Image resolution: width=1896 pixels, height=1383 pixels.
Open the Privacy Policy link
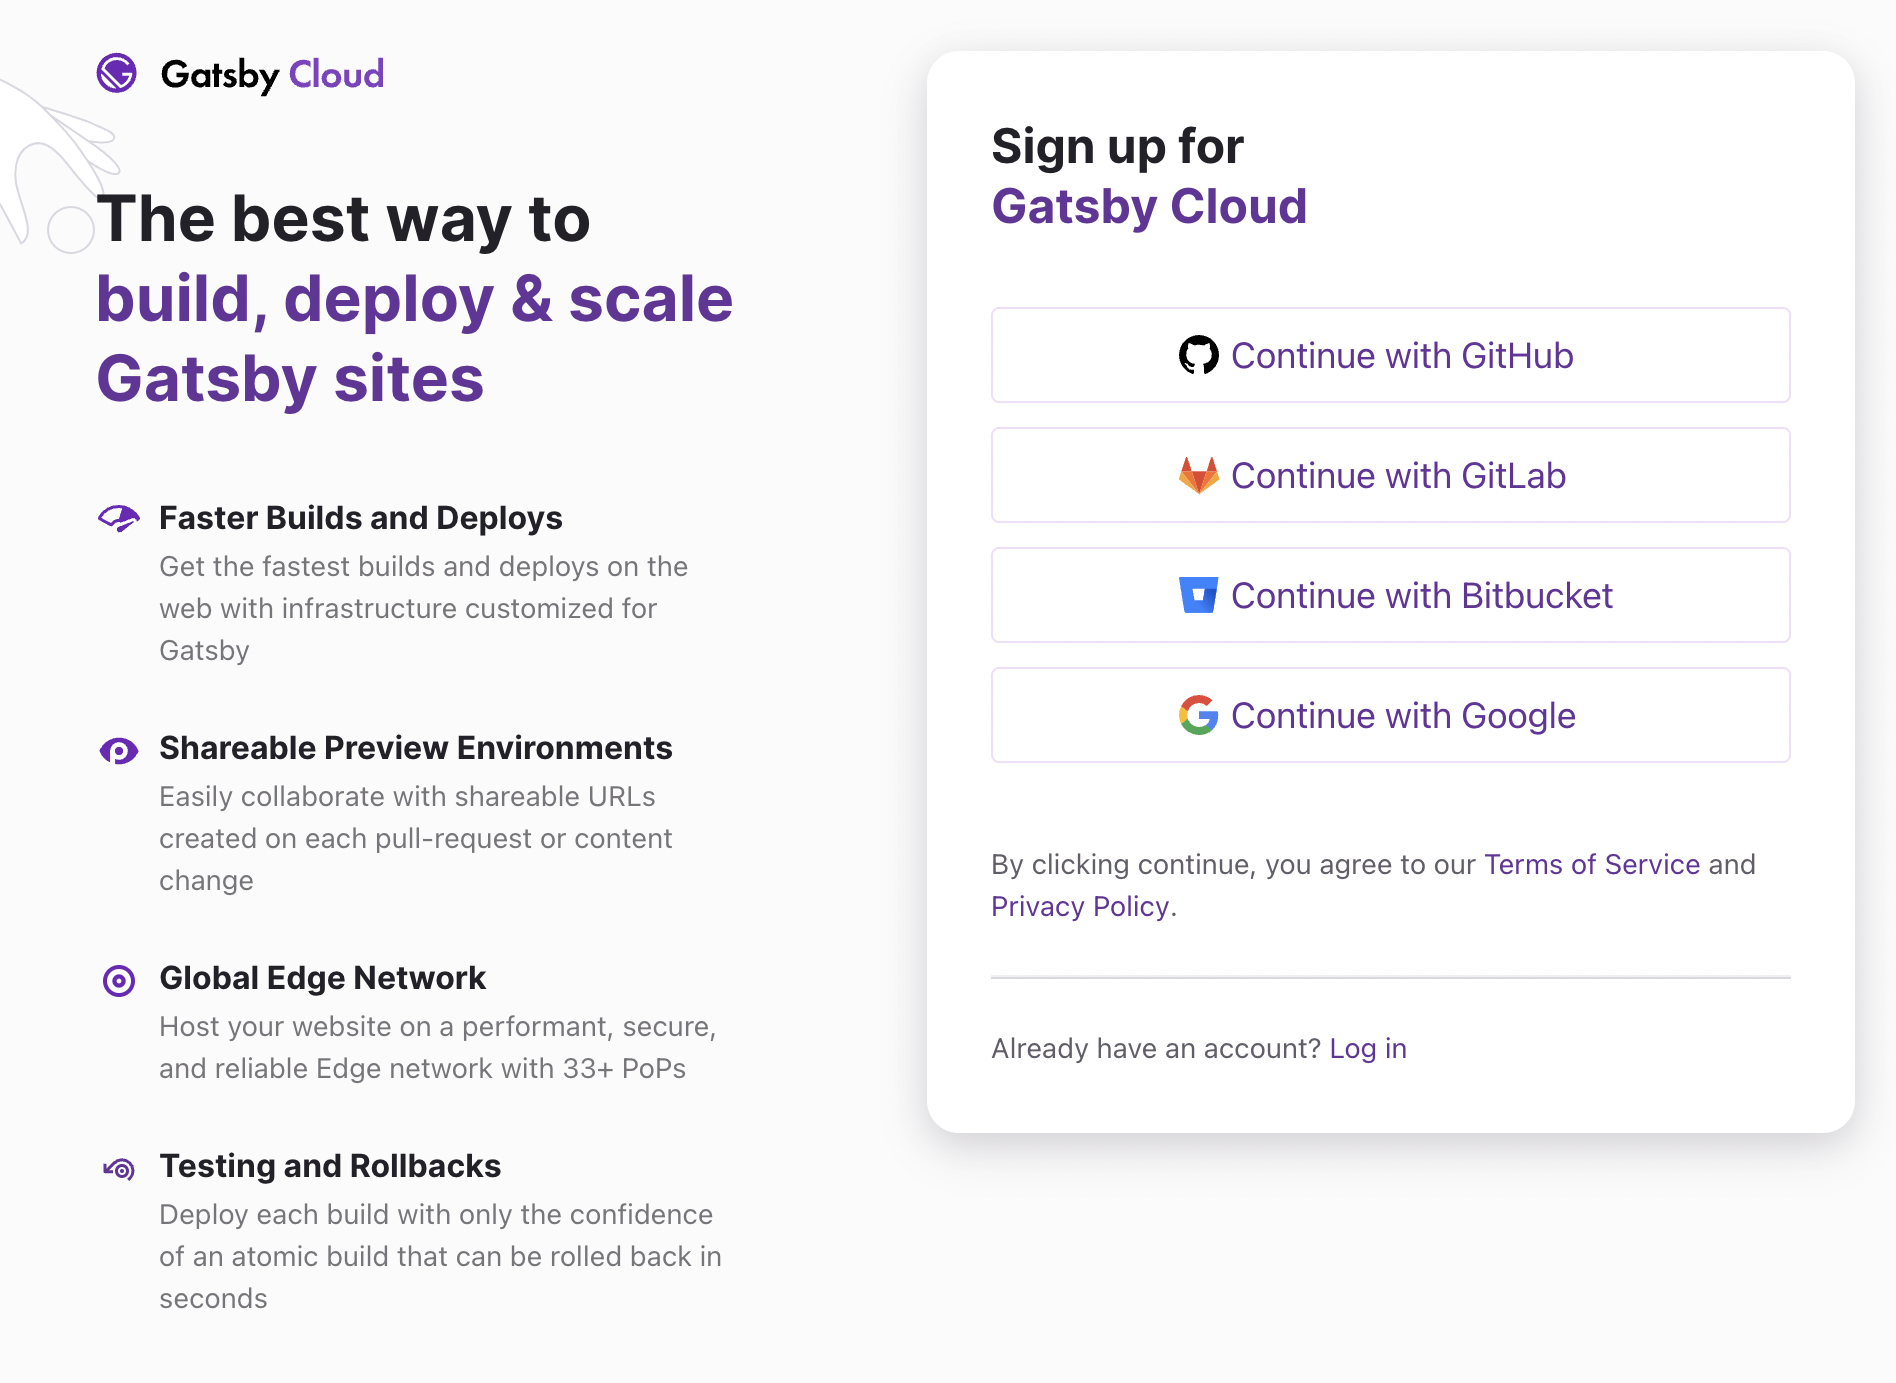(x=1080, y=906)
